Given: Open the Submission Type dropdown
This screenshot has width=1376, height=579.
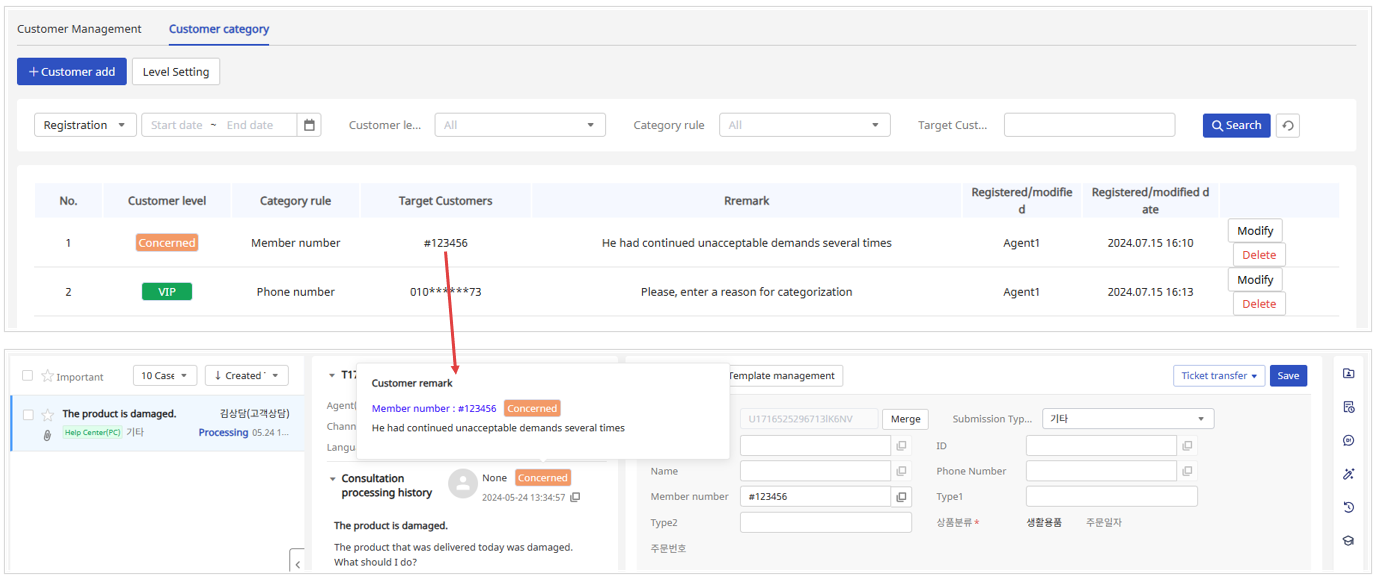Looking at the screenshot, I should pos(1128,419).
